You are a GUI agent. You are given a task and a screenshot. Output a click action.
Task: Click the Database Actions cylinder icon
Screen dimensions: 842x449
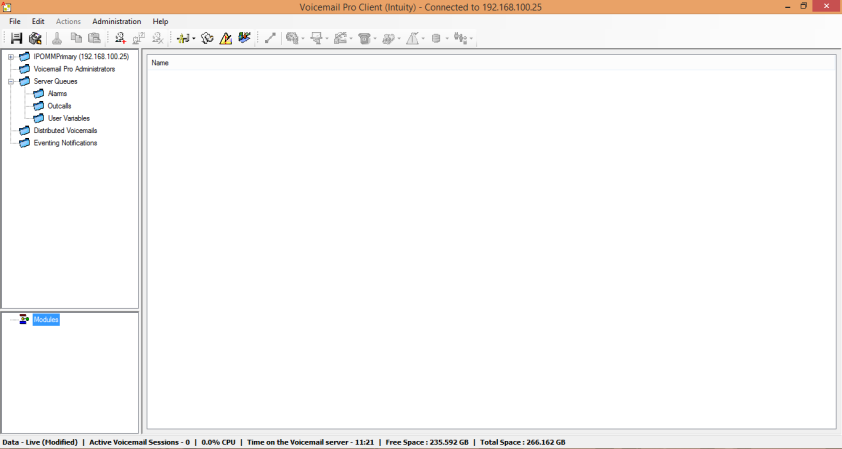(437, 38)
